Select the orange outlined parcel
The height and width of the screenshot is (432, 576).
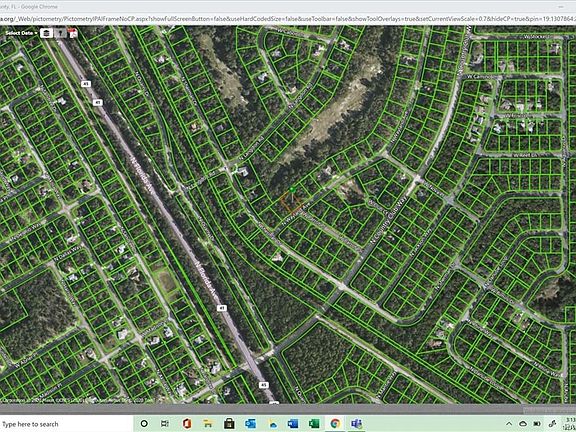[x=291, y=203]
